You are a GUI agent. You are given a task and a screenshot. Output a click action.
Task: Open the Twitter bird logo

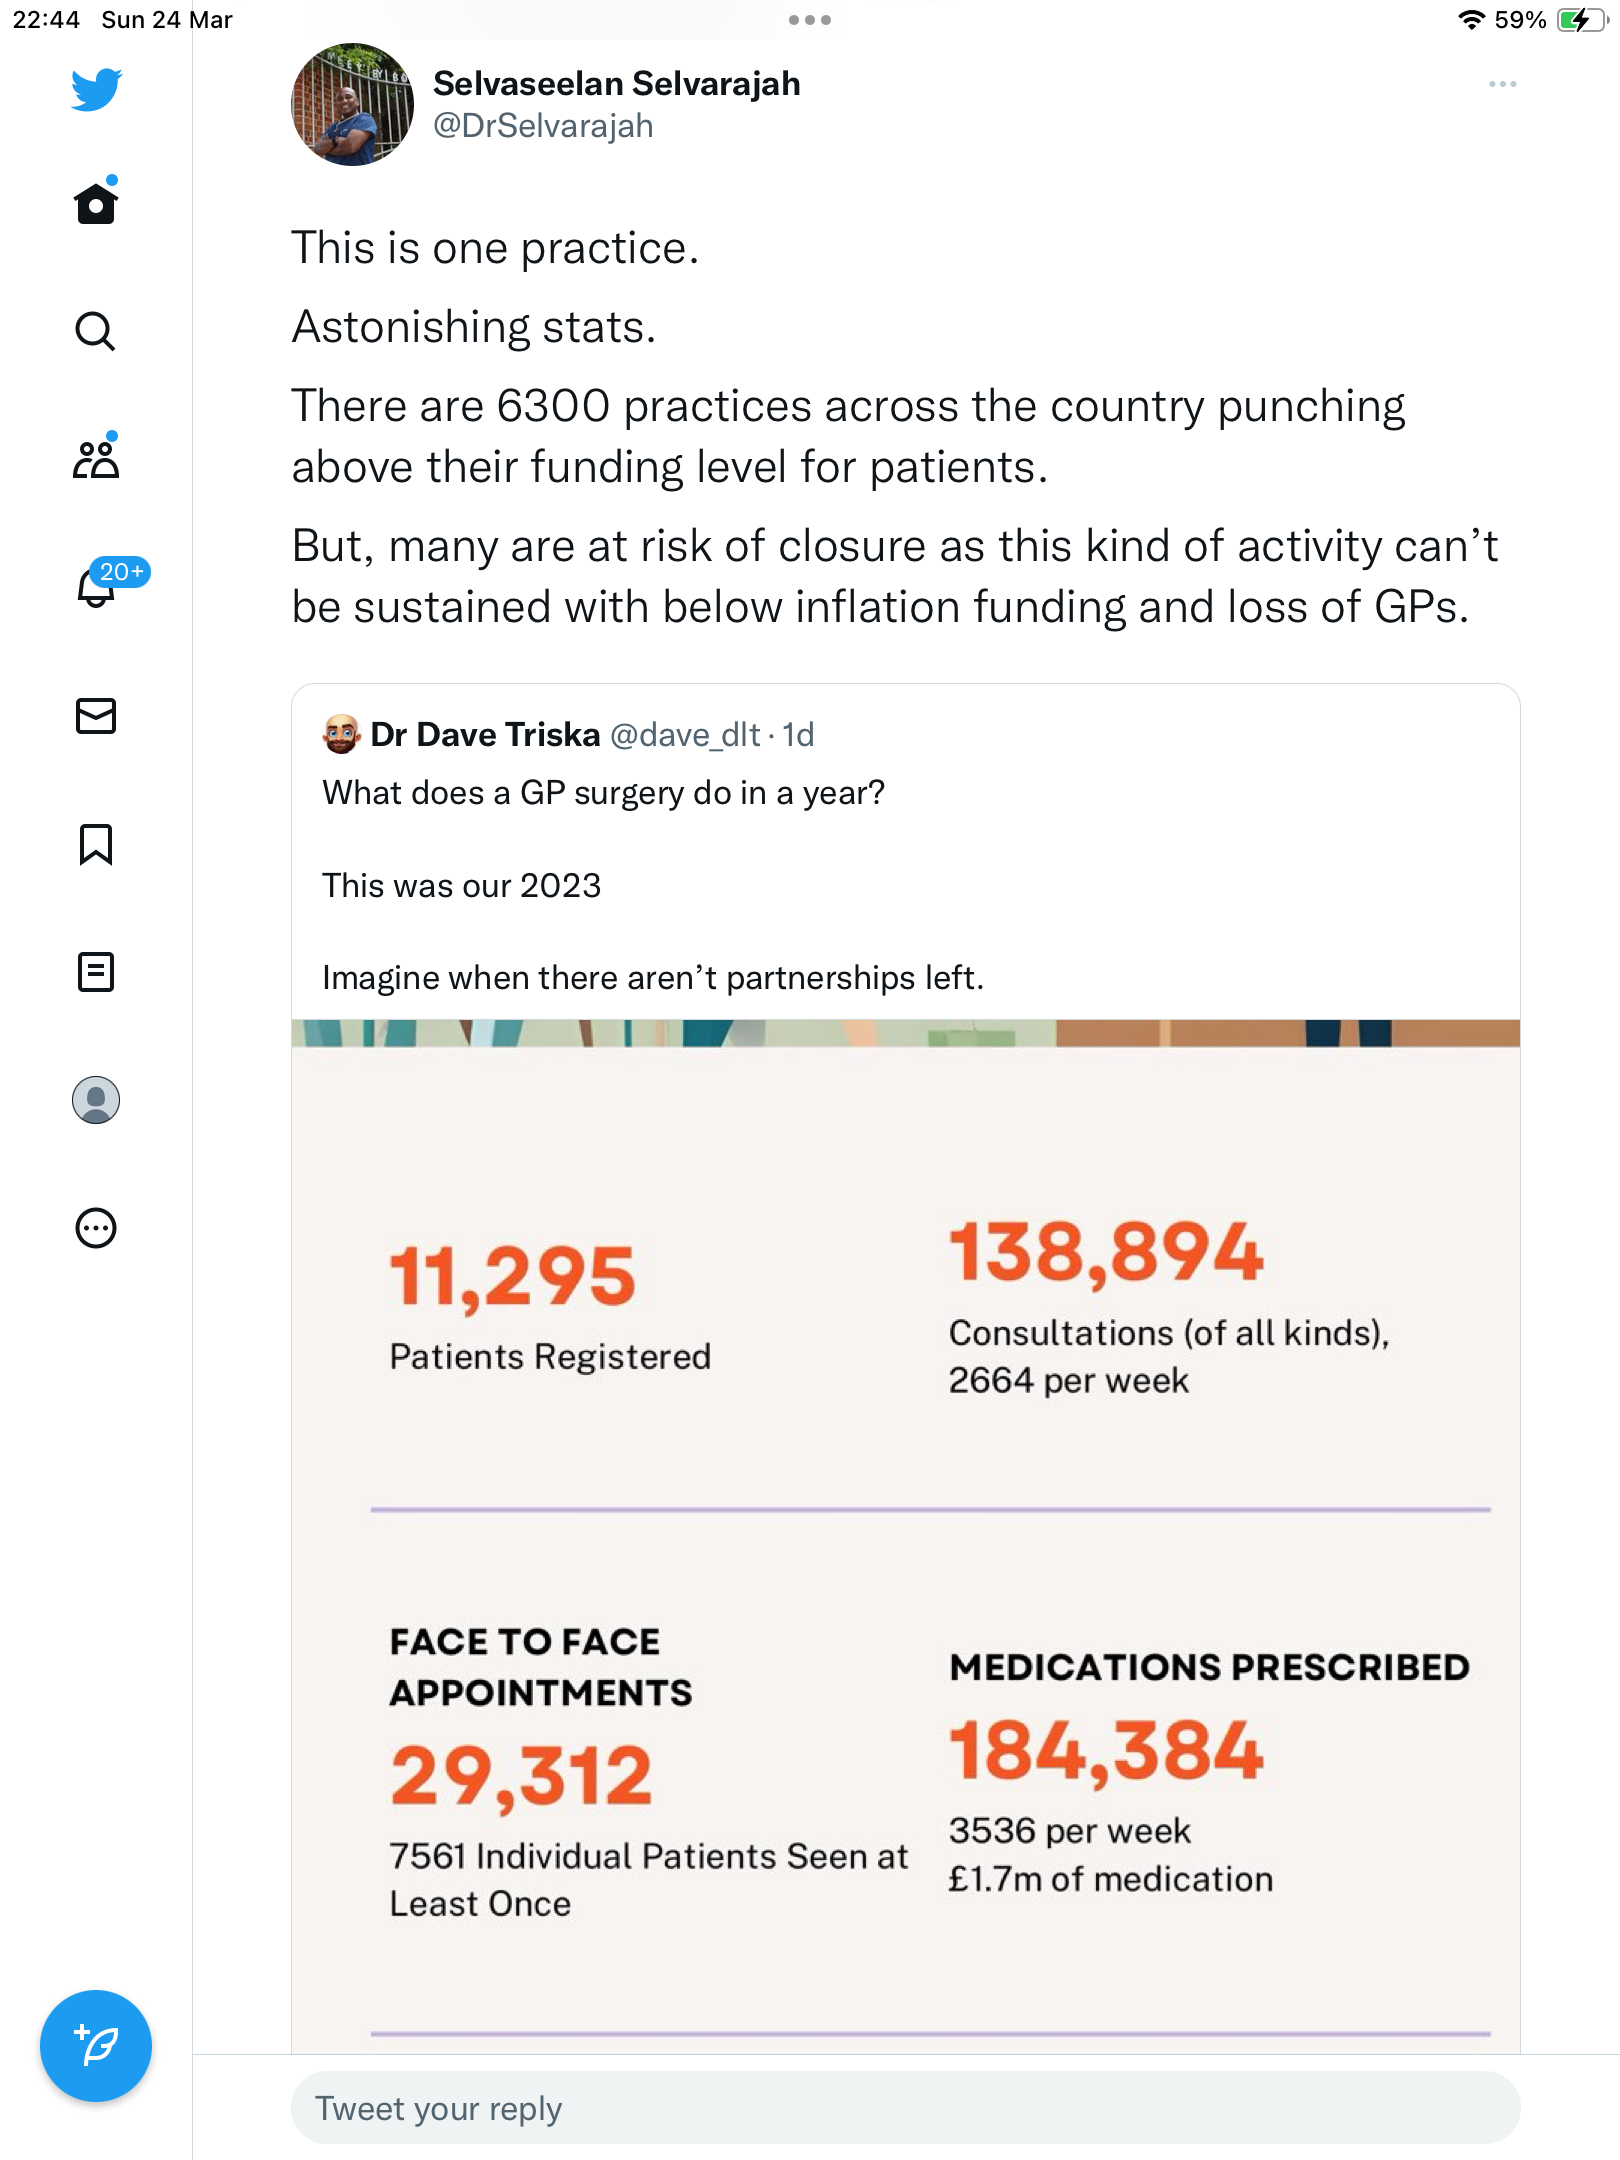tap(96, 90)
